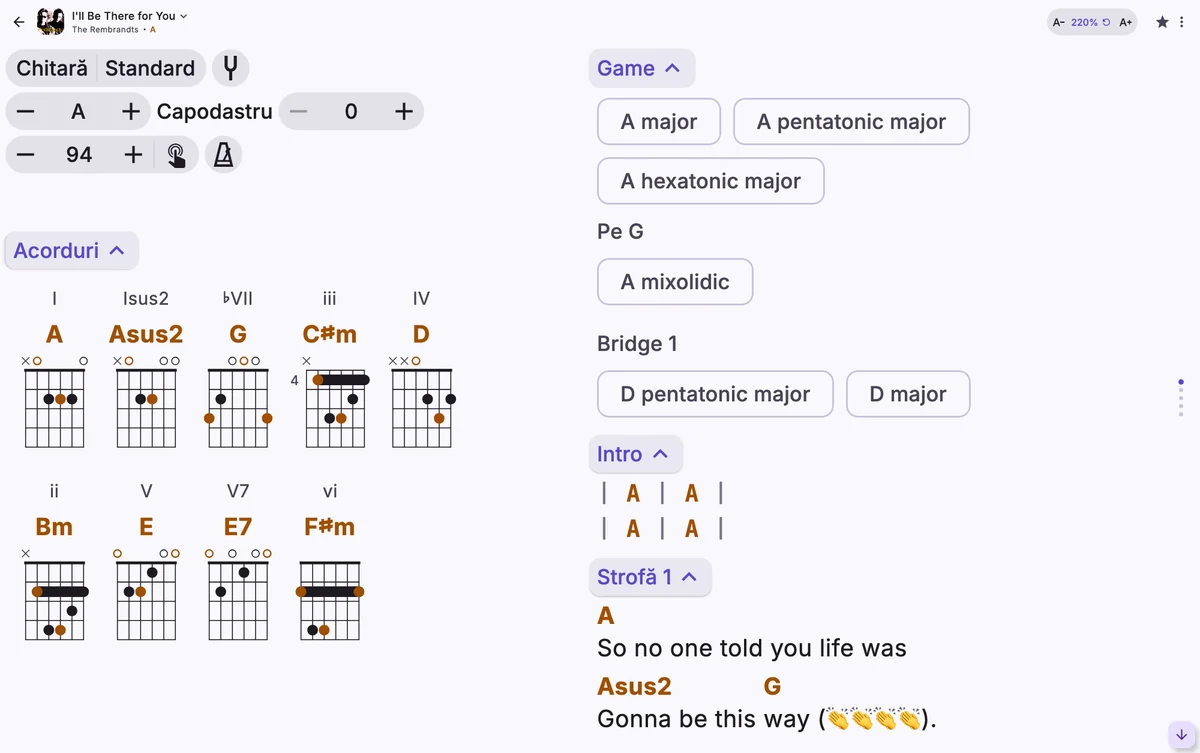
Task: Collapse the Strofă 1 section
Action: point(649,577)
